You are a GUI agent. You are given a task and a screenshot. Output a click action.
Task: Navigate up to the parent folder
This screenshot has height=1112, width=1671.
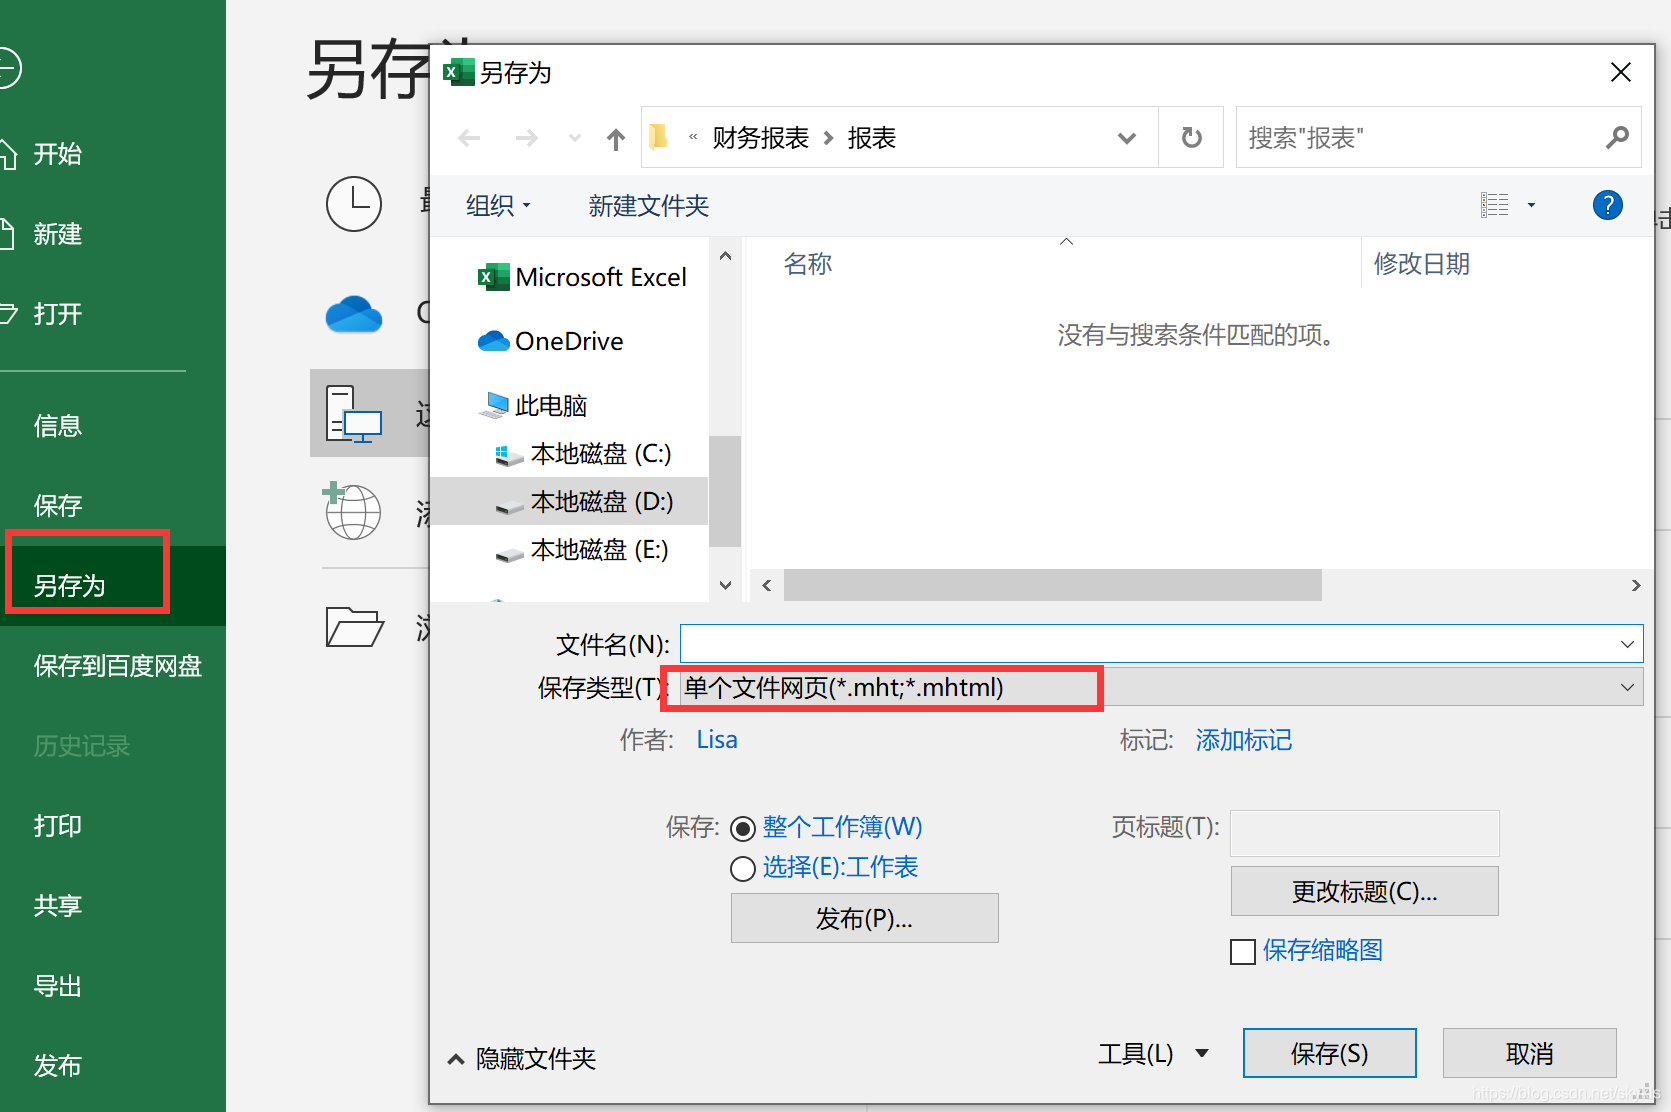(x=615, y=138)
